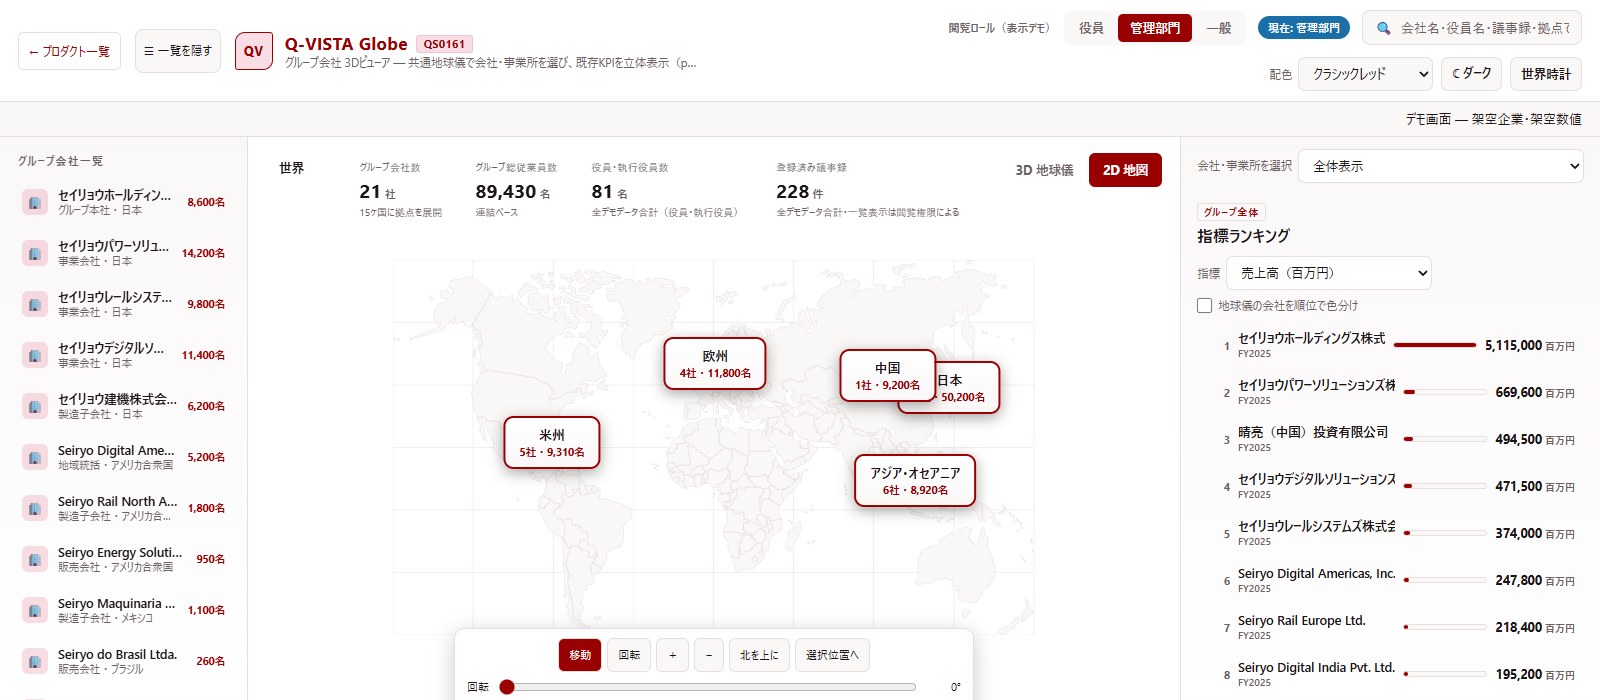The height and width of the screenshot is (700, 1600).
Task: Click the セイリョウレールシステムズ building icon
Action: coord(35,304)
